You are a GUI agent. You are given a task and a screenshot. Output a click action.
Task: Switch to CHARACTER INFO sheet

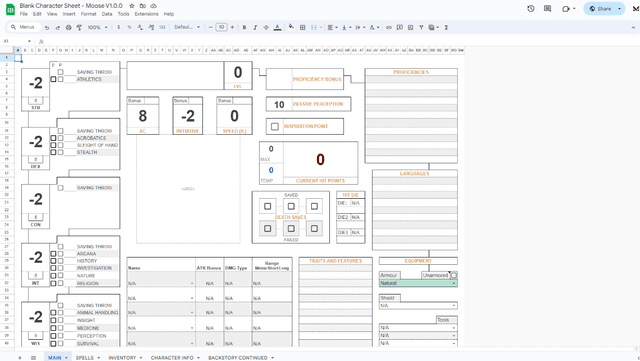tap(172, 358)
